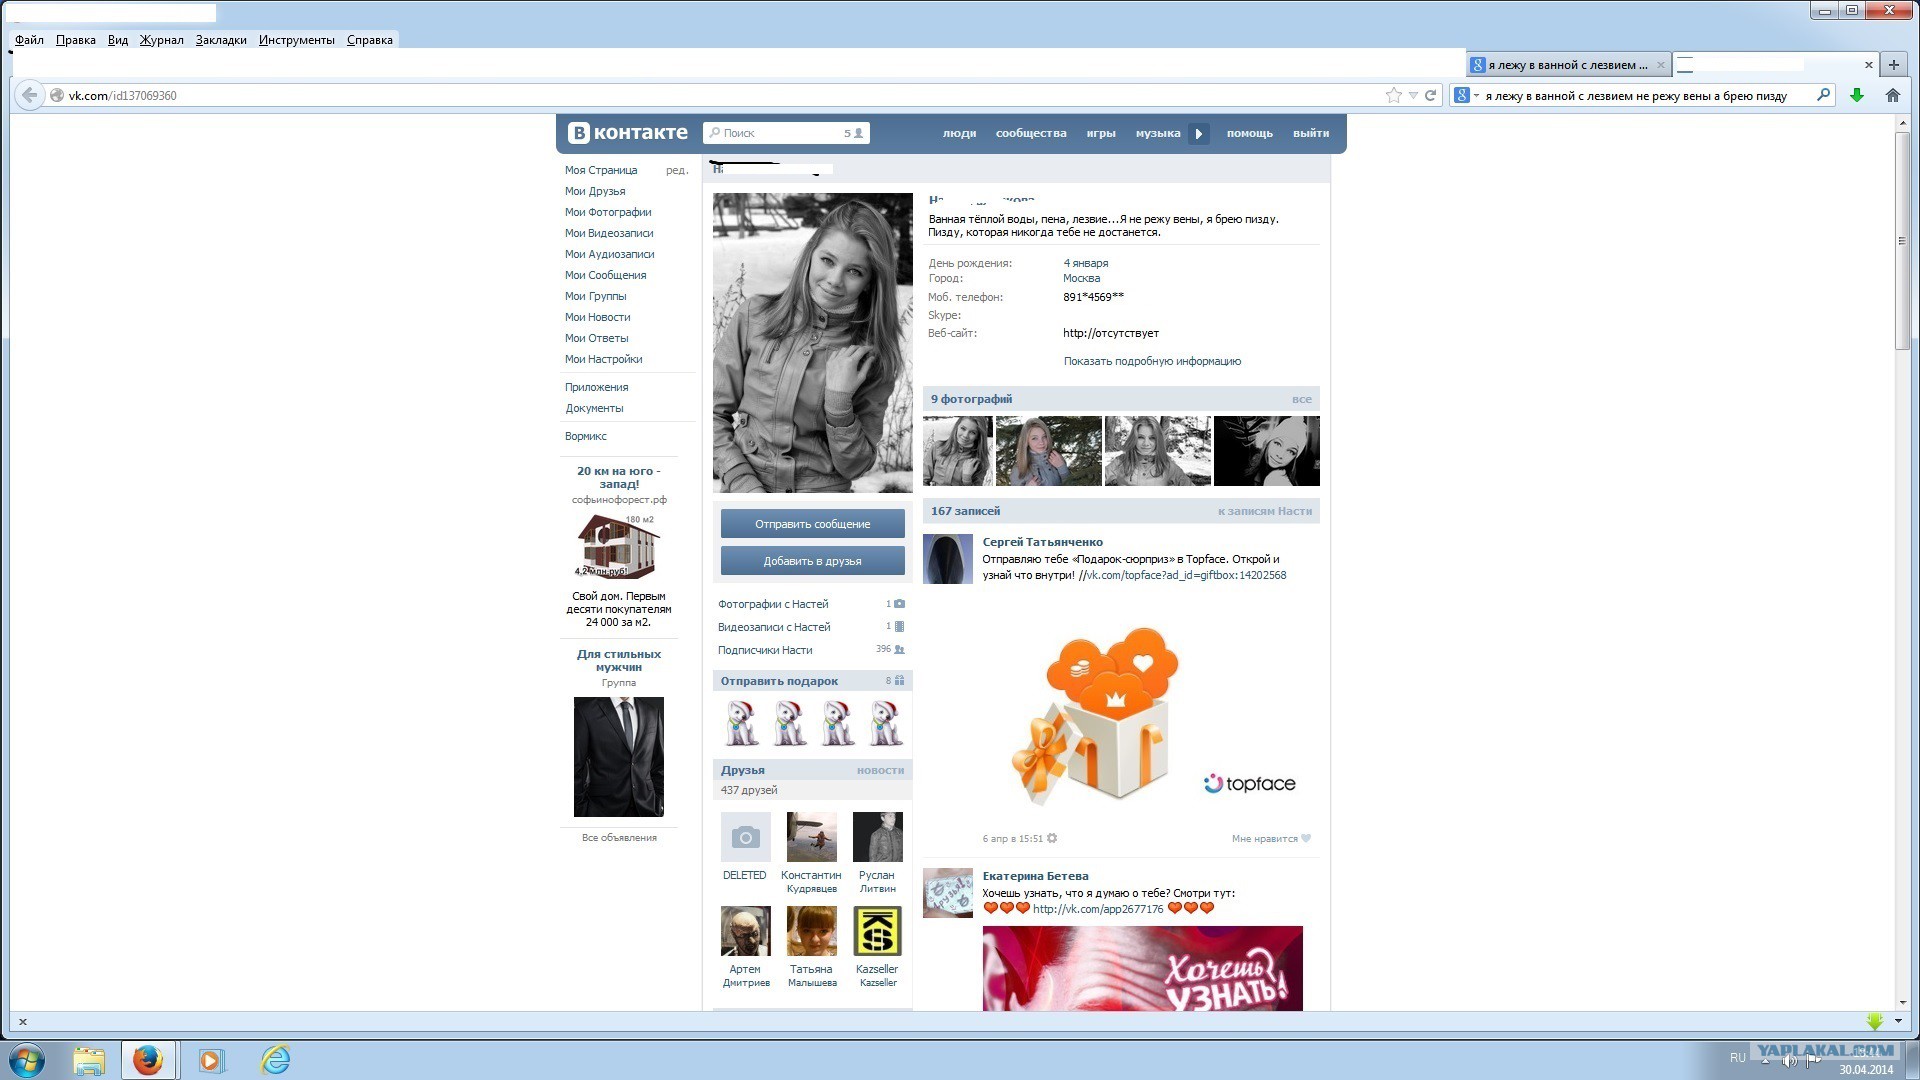
Task: Open Internet Explorer from taskbar
Action: point(275,1060)
